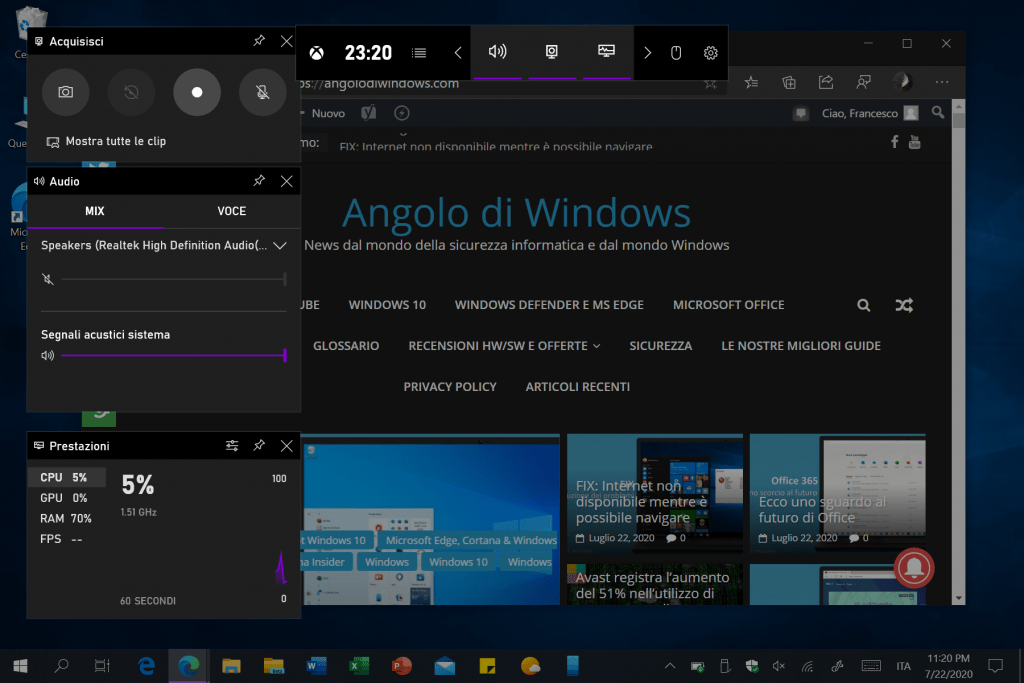This screenshot has width=1024, height=683.
Task: Toggle the Performance widget in Game Bar
Action: click(x=606, y=52)
